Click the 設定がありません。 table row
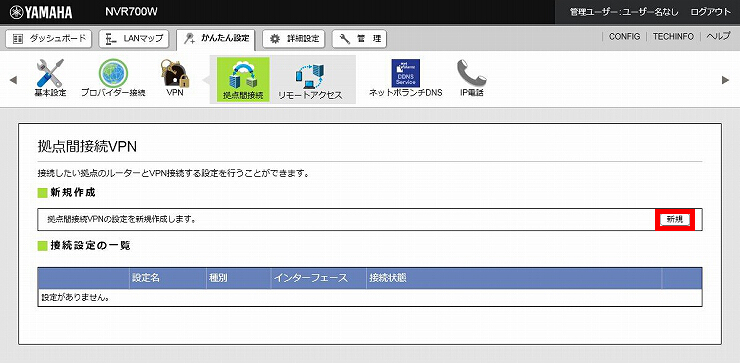 (x=370, y=298)
